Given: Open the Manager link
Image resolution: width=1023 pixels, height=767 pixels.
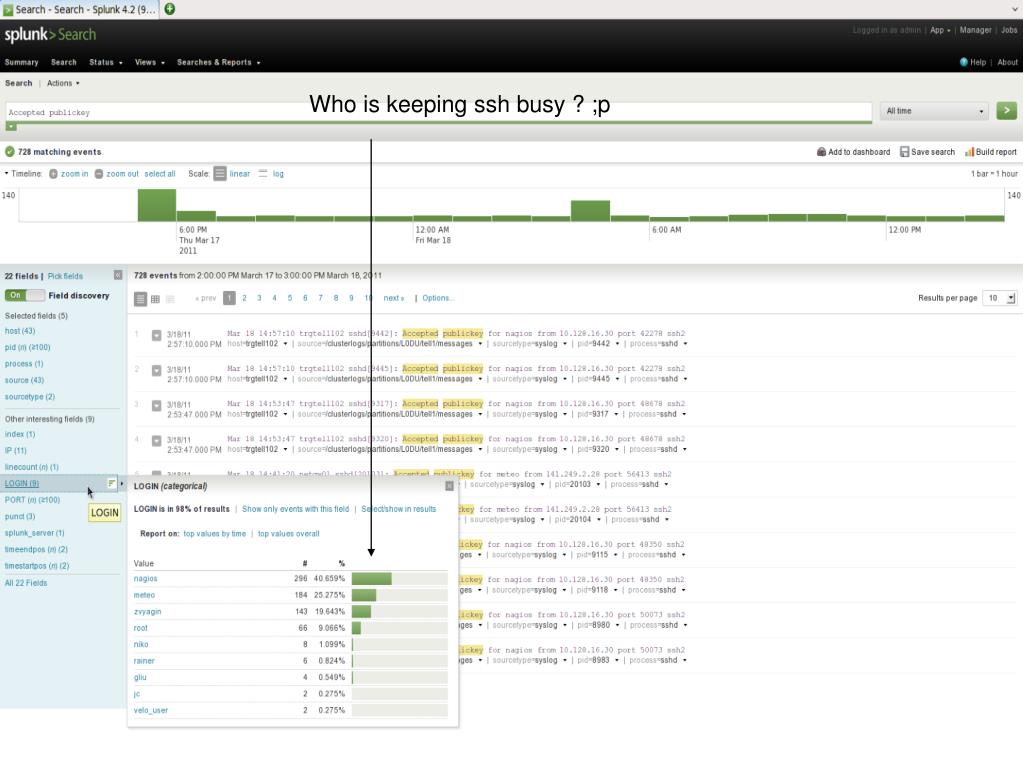Looking at the screenshot, I should click(975, 30).
